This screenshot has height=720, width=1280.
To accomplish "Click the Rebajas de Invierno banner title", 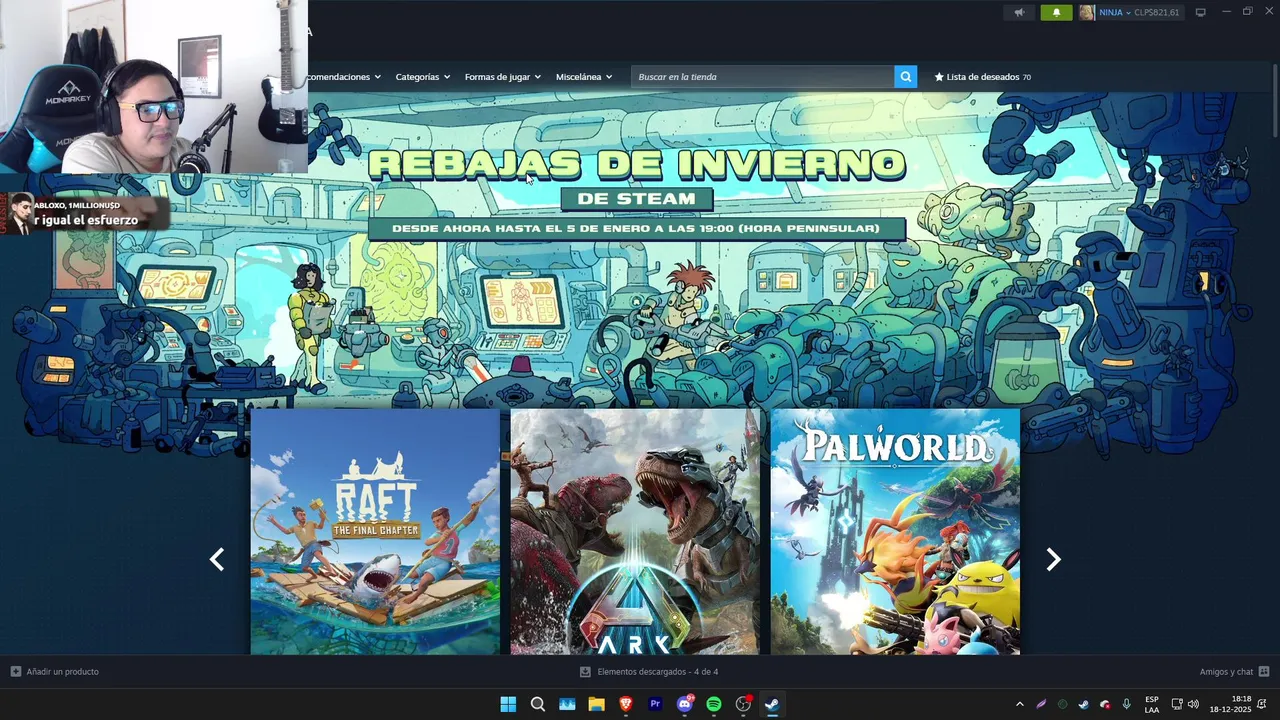I will (x=636, y=165).
